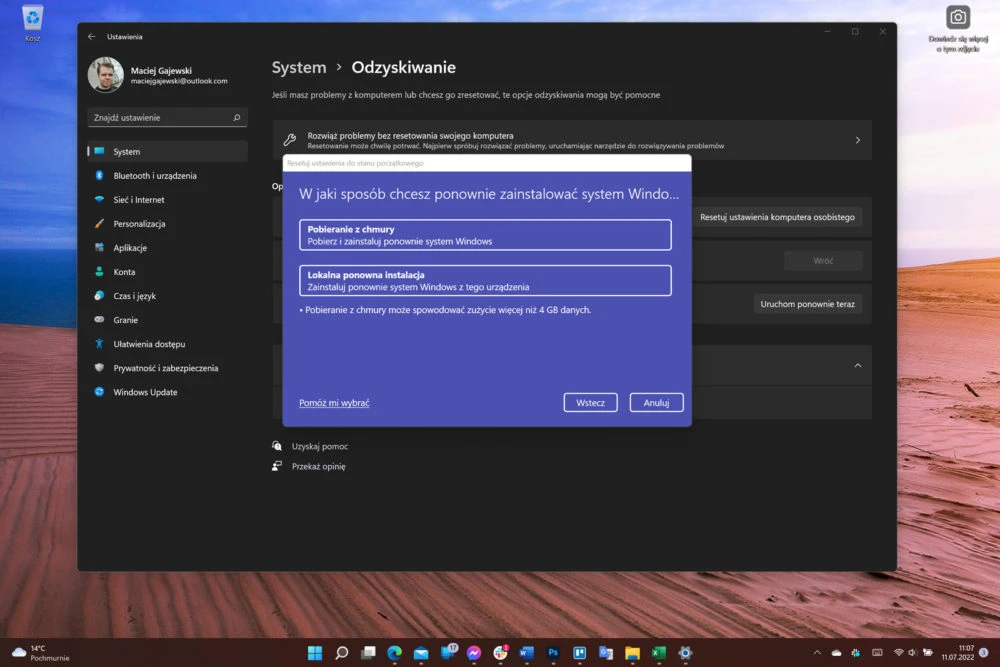The height and width of the screenshot is (667, 1000).
Task: Open Google Translate from the taskbar
Action: pos(606,652)
